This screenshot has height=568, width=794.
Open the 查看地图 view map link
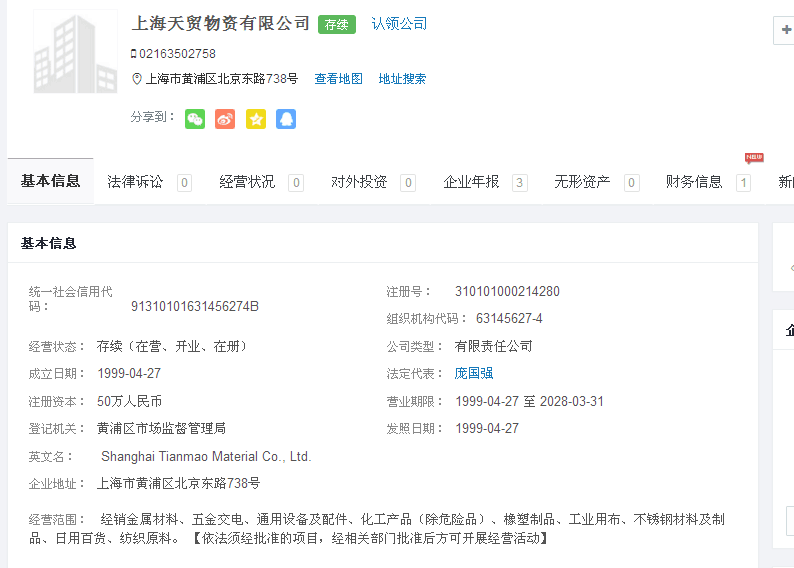pos(338,79)
